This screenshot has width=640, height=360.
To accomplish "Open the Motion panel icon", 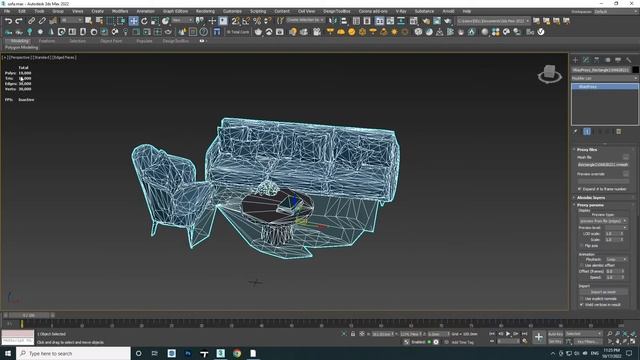I will tap(607, 60).
